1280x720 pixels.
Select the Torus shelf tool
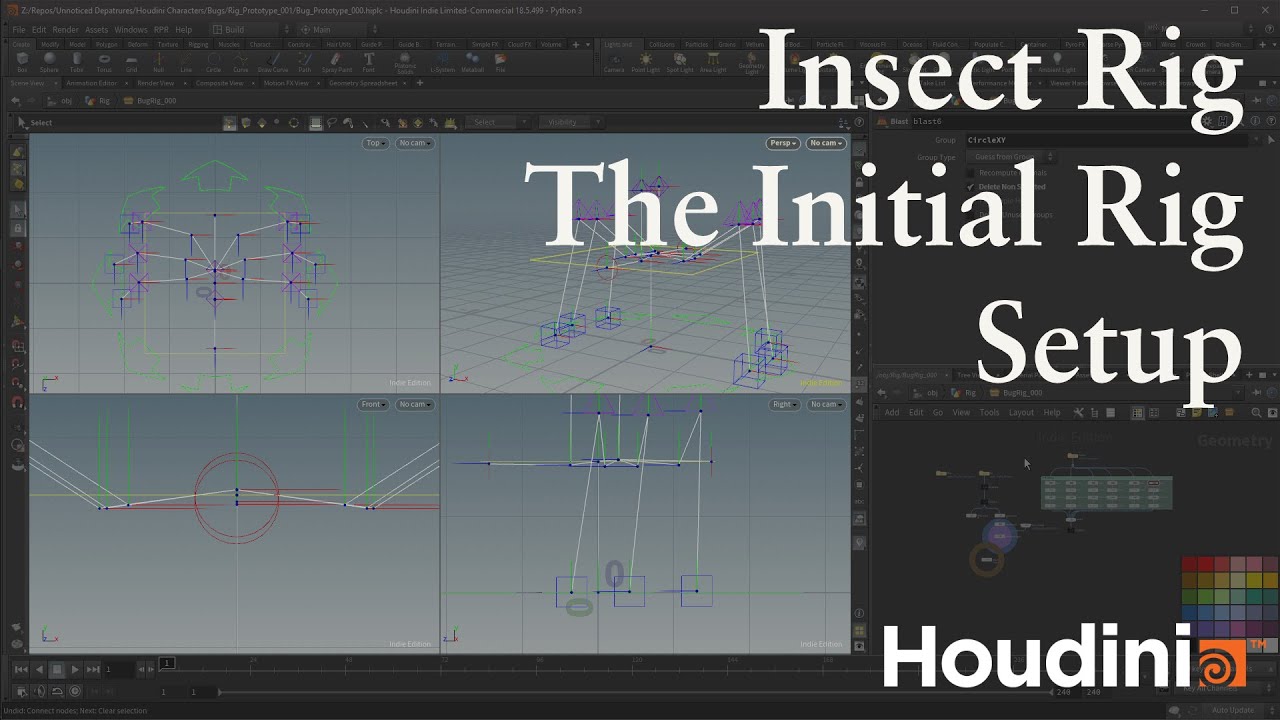(x=104, y=63)
